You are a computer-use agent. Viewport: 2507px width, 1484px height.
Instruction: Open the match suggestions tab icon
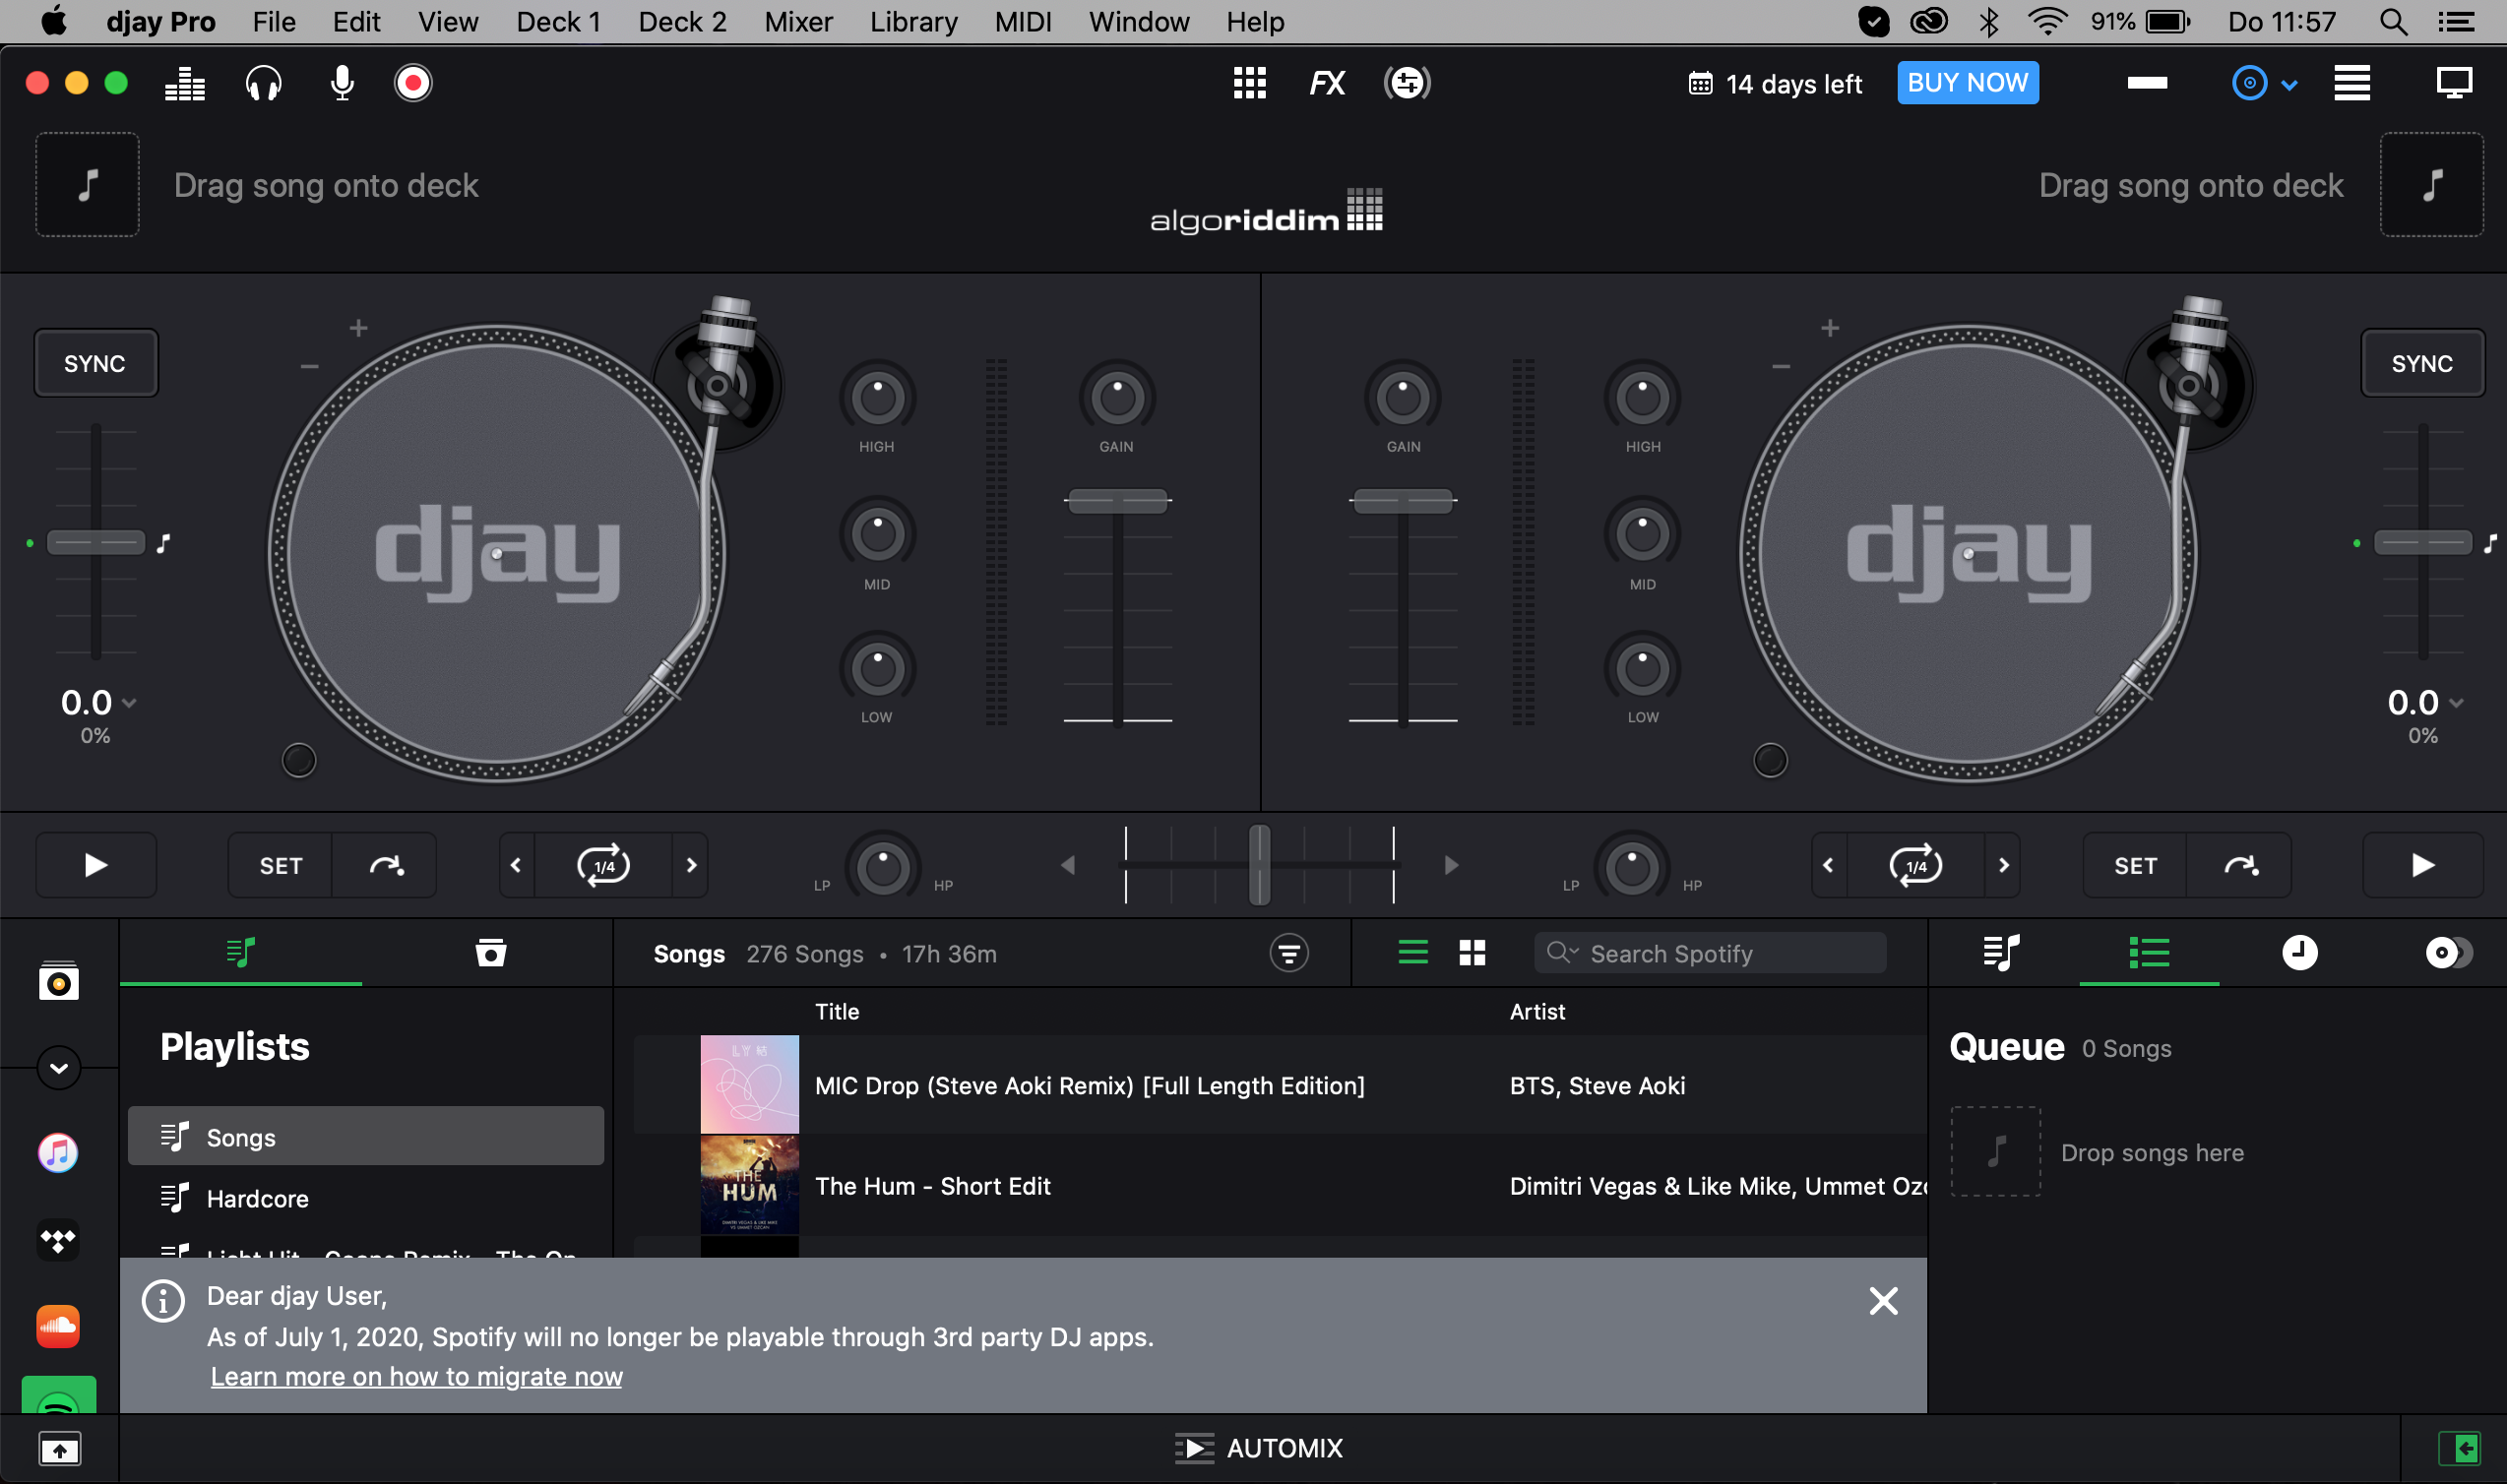2448,952
